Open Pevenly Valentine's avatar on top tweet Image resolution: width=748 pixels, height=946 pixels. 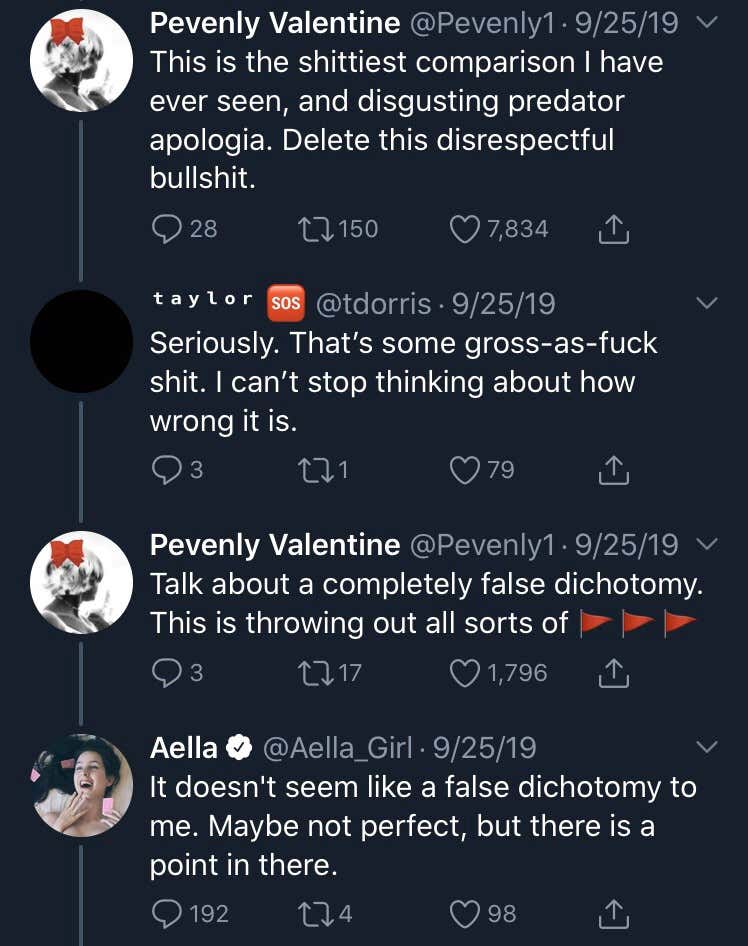(81, 60)
